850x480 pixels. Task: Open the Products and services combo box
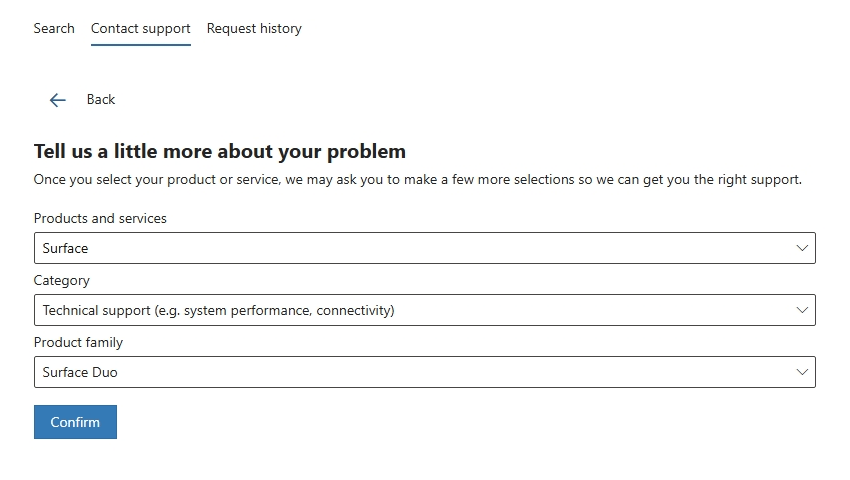coord(424,248)
